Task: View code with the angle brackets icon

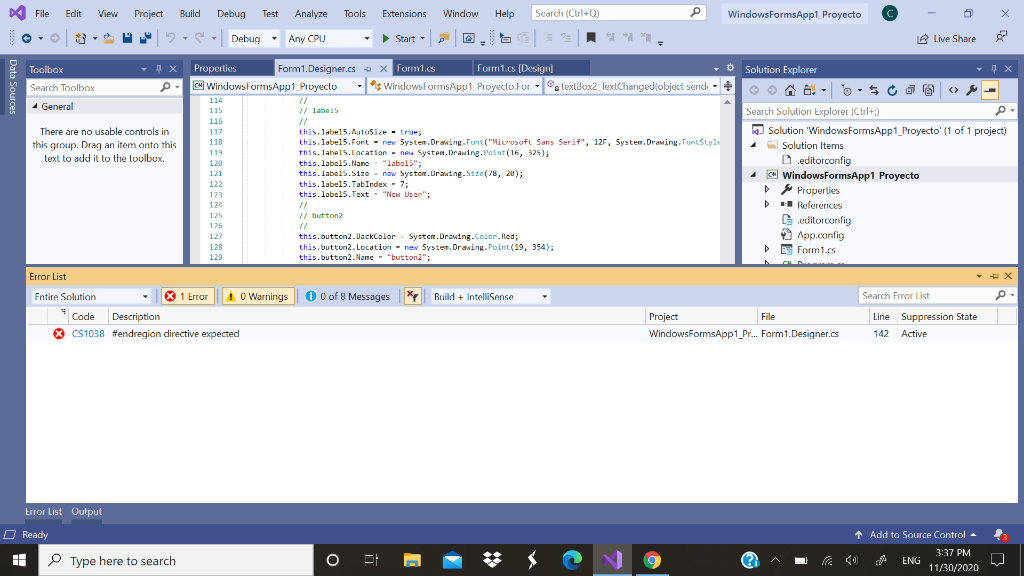Action: (x=953, y=90)
